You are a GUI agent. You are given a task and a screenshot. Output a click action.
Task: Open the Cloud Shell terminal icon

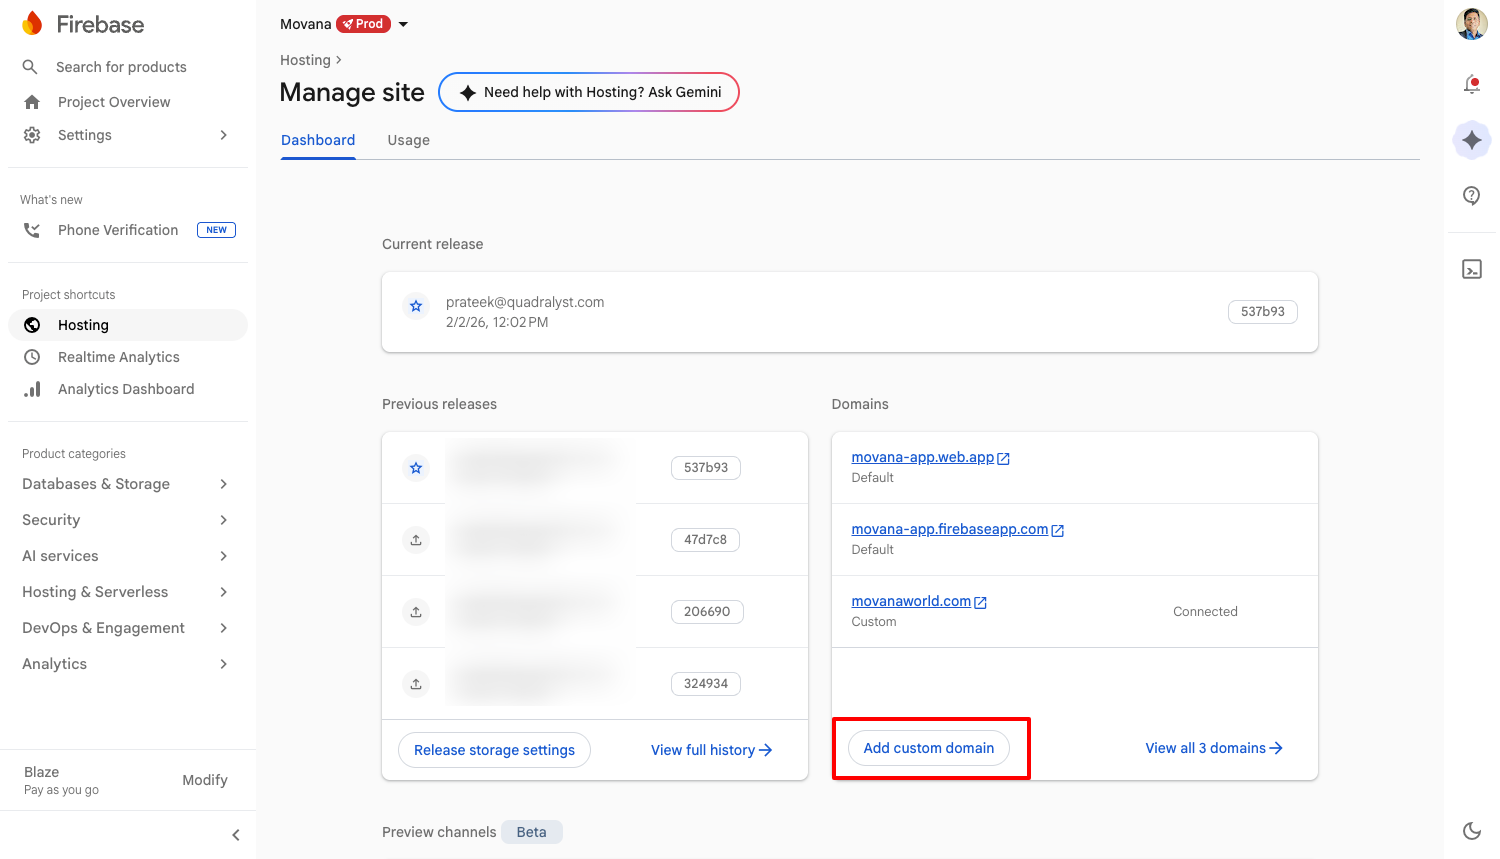tap(1471, 269)
